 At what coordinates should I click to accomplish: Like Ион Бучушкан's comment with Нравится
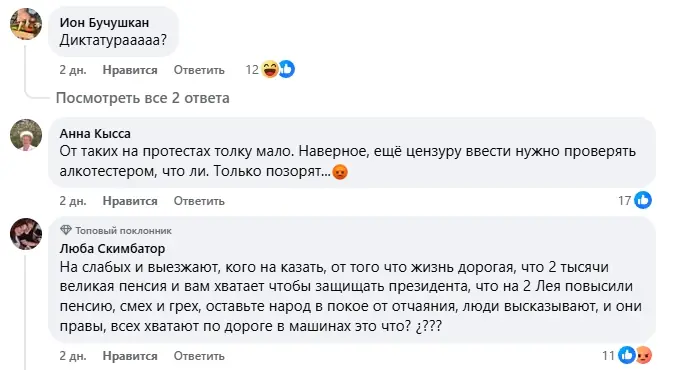pyautogui.click(x=130, y=70)
